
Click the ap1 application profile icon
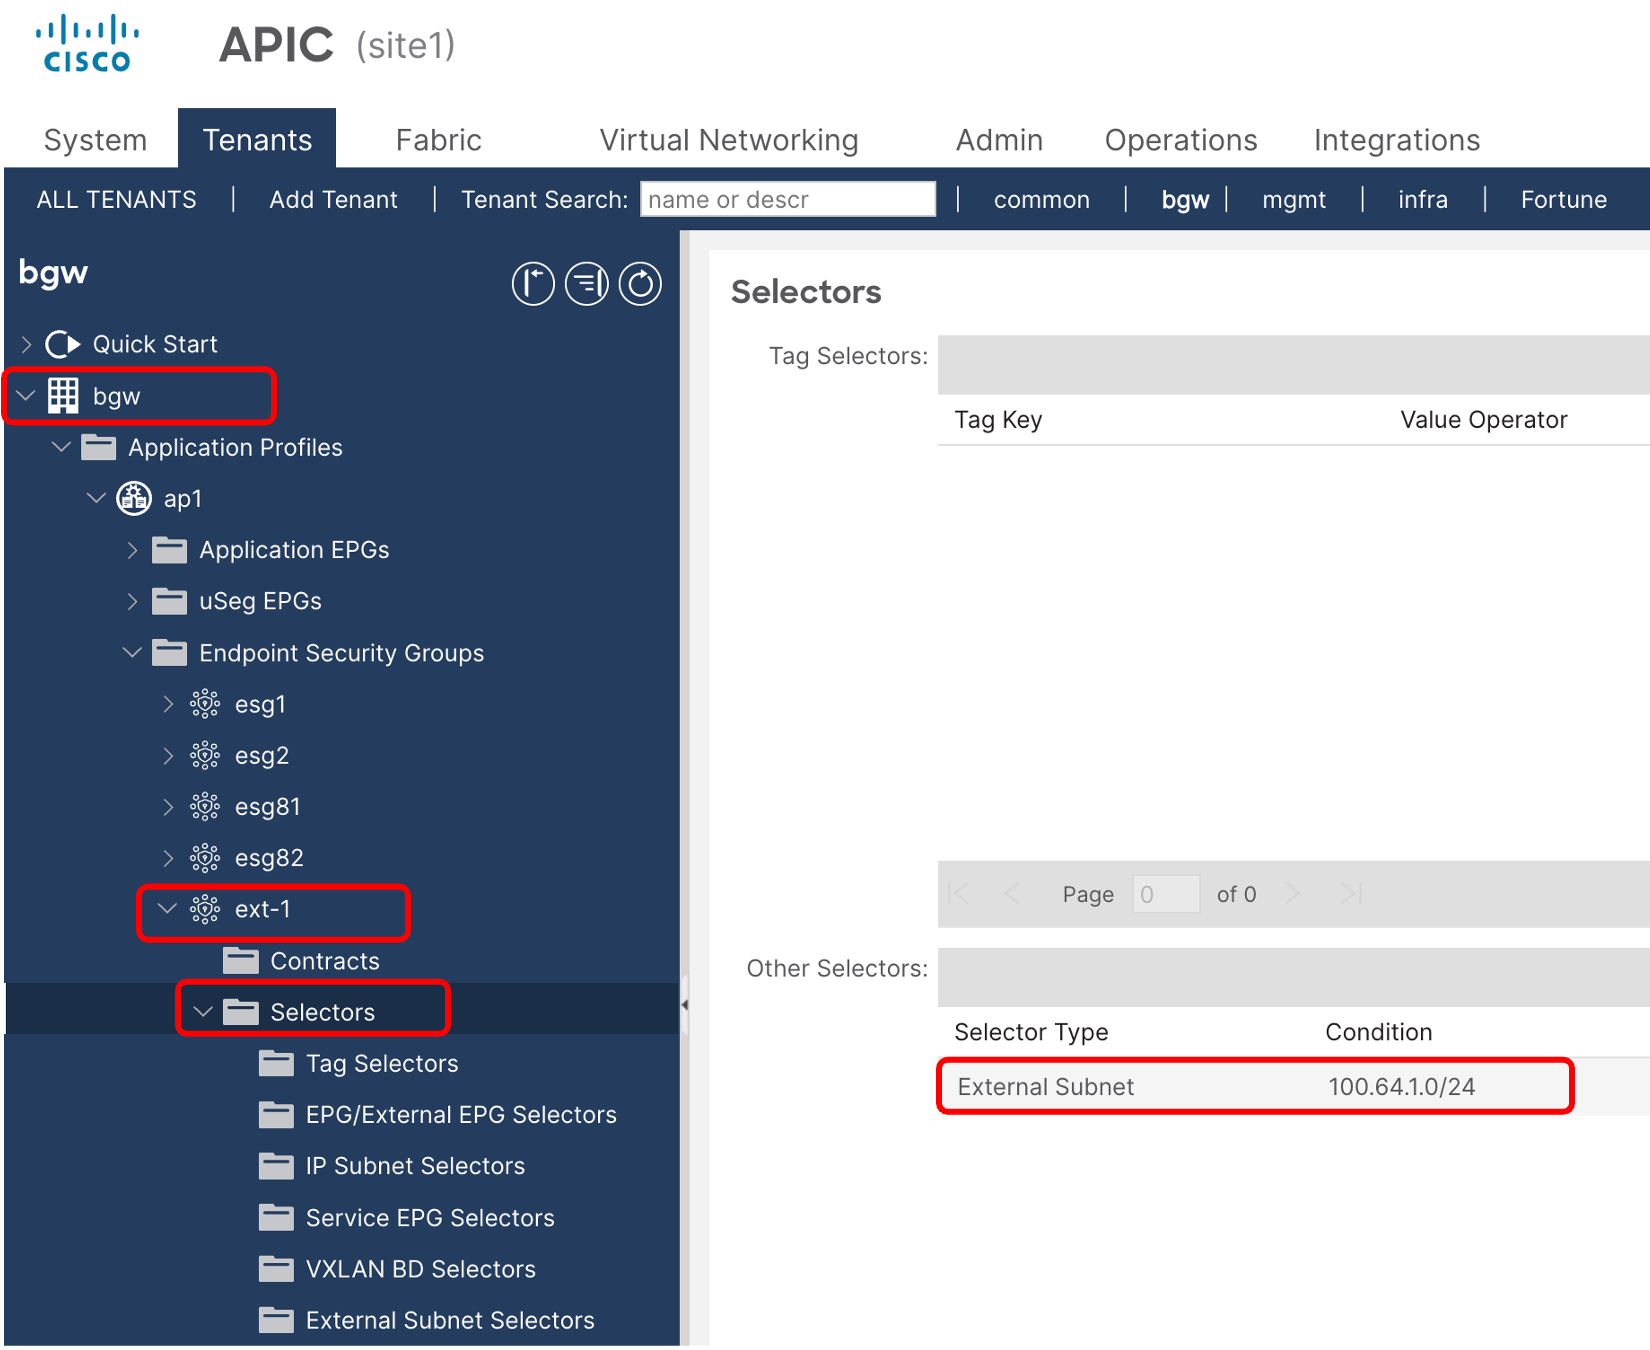pos(134,498)
